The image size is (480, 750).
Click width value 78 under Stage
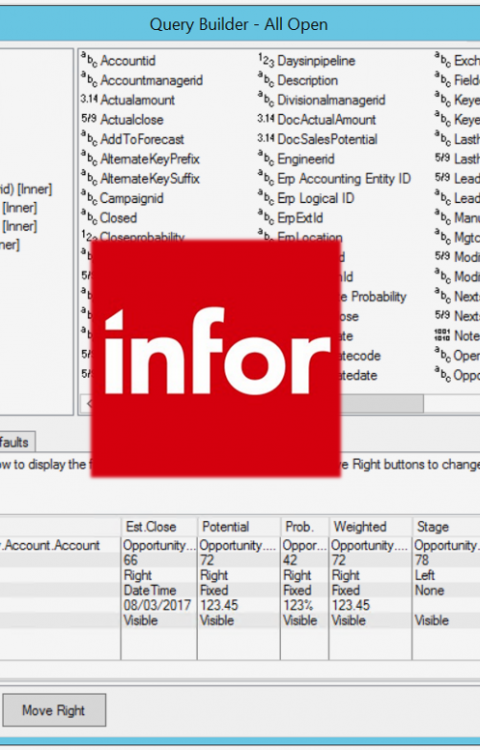click(x=422, y=560)
